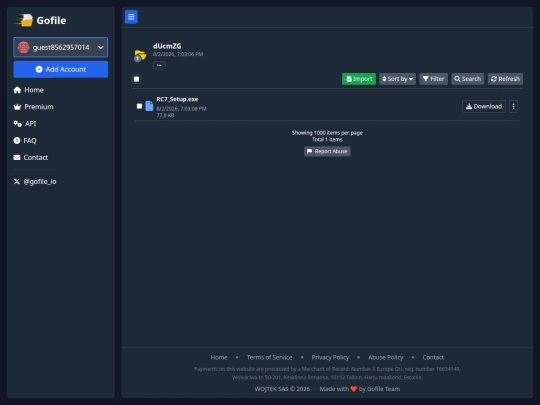Open the guest8562957014 account dropdown
This screenshot has width=540, height=405.
[61, 47]
